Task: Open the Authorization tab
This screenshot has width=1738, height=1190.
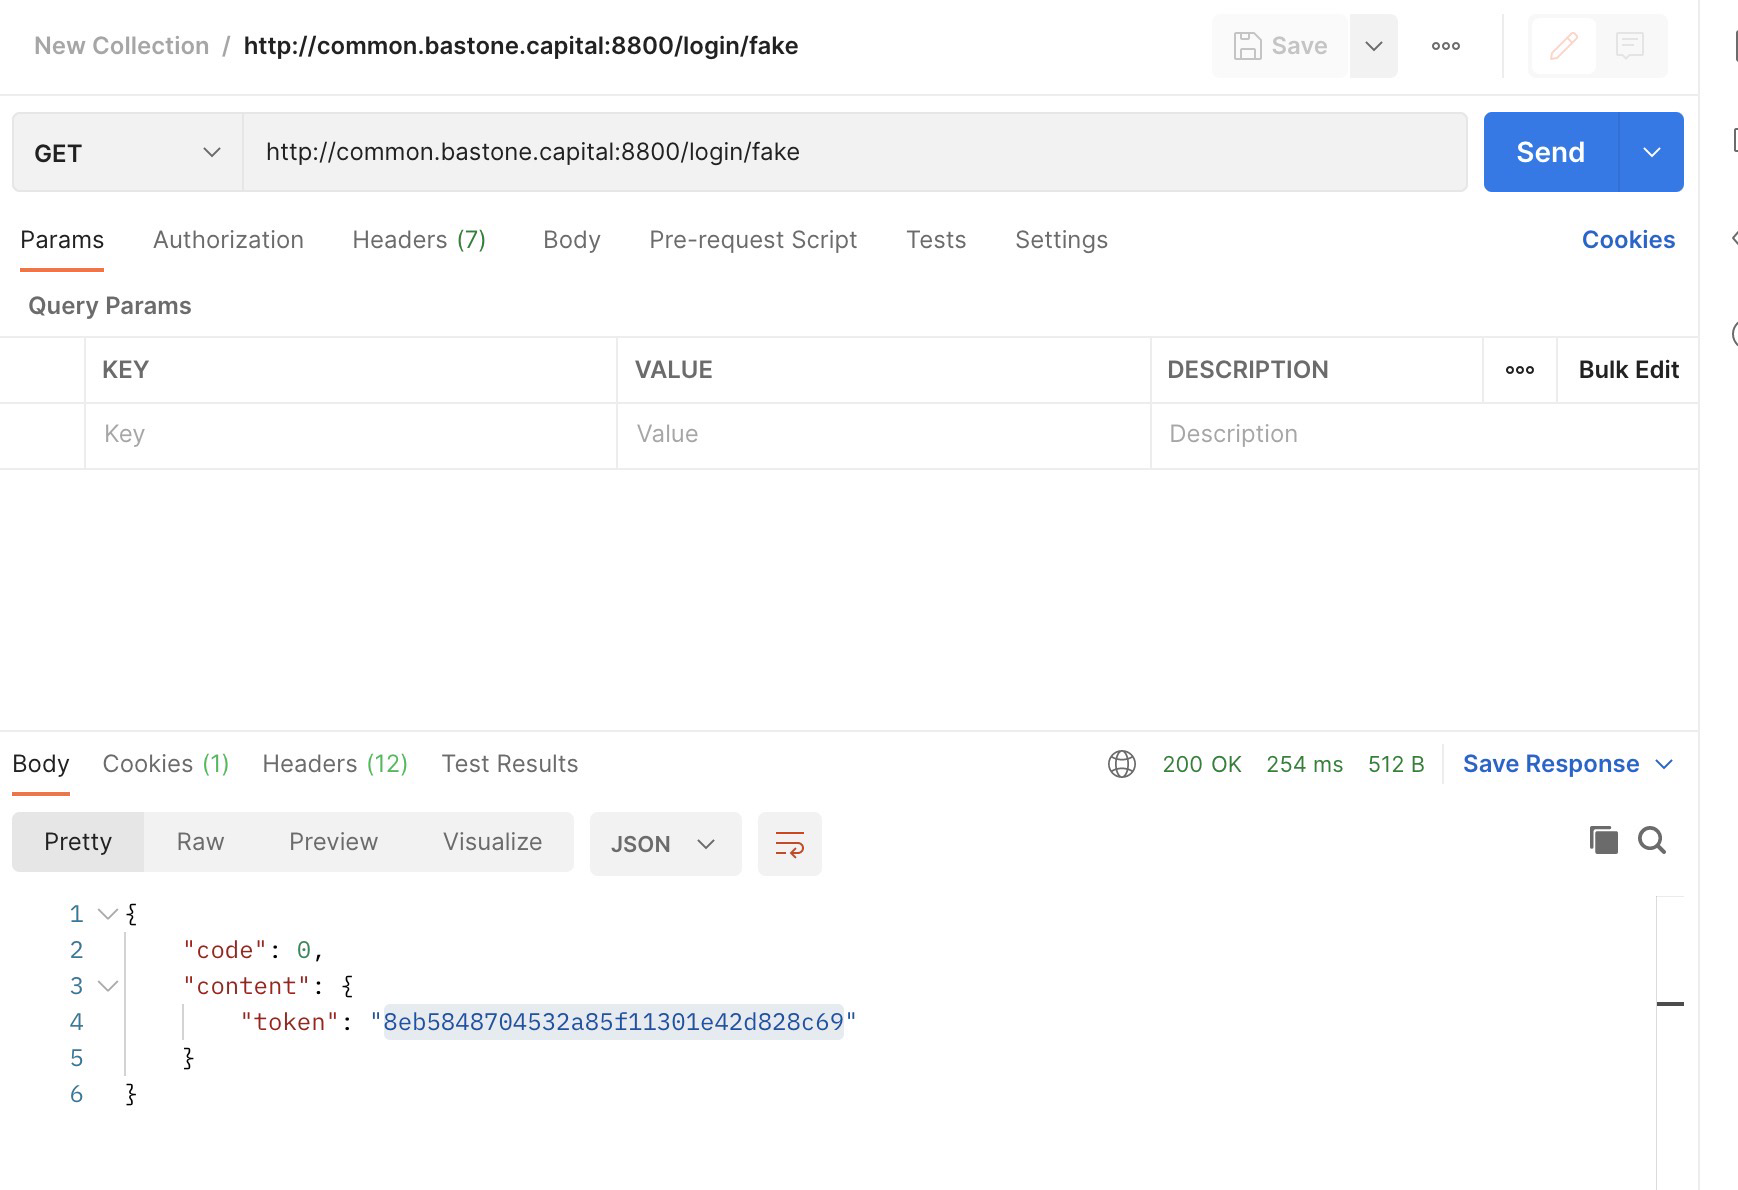Action: click(228, 240)
